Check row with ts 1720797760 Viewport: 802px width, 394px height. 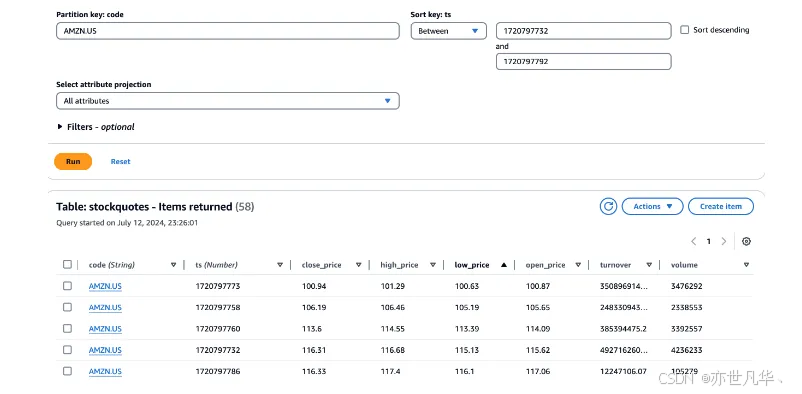[68, 329]
